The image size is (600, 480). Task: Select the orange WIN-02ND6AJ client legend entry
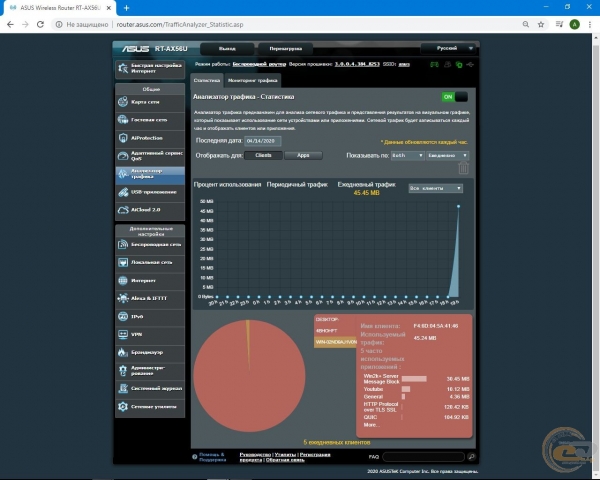(335, 342)
